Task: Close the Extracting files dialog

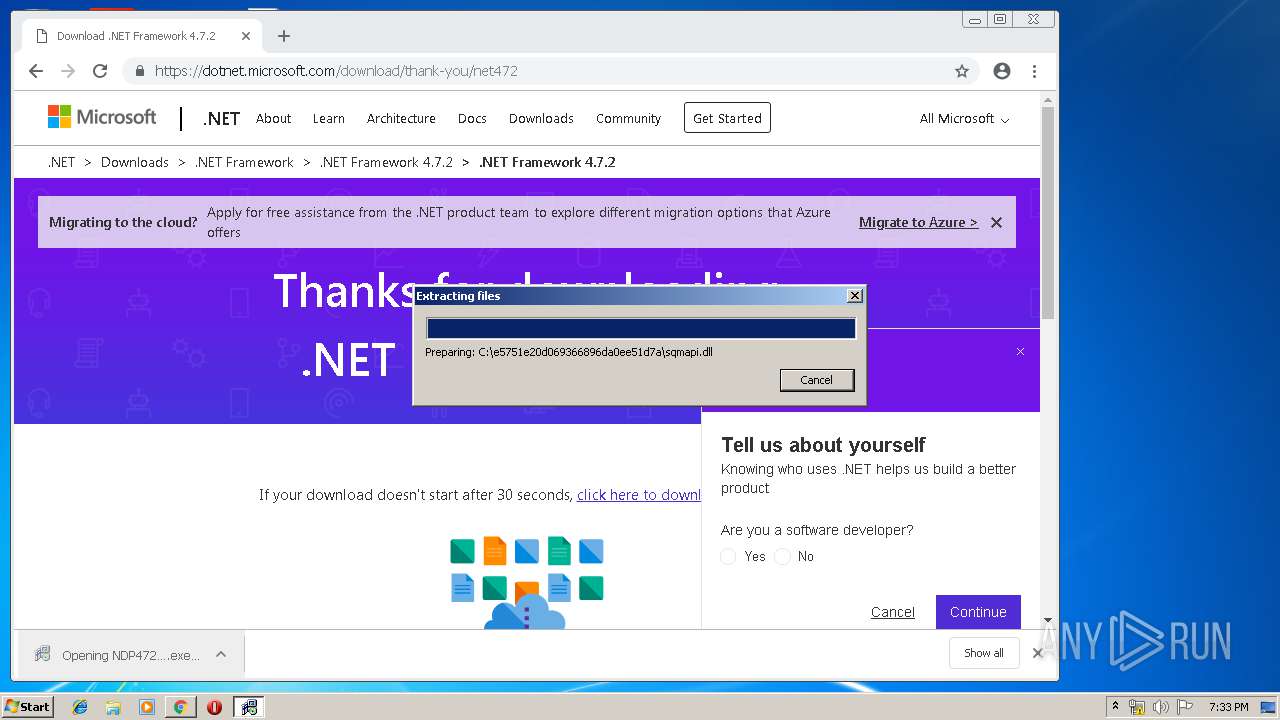Action: point(854,295)
